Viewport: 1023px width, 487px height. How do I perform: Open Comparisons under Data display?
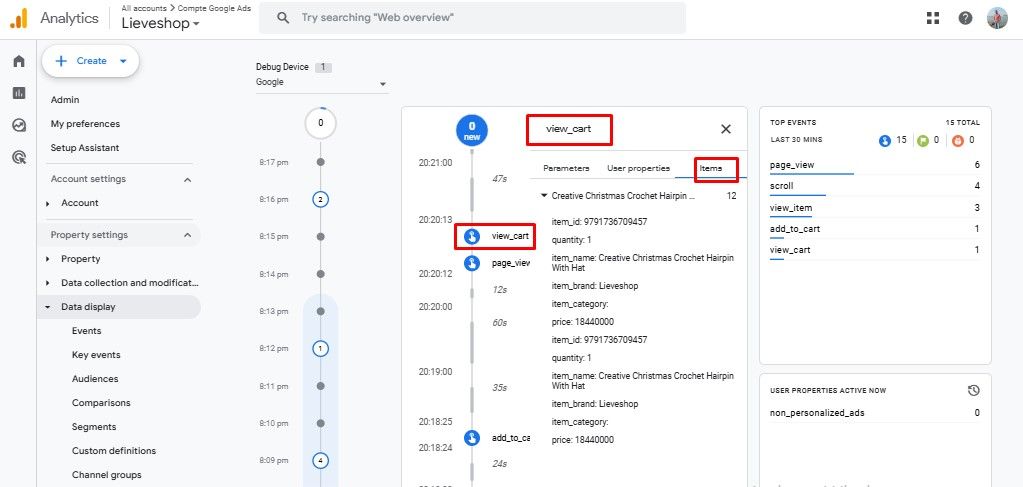pos(101,403)
